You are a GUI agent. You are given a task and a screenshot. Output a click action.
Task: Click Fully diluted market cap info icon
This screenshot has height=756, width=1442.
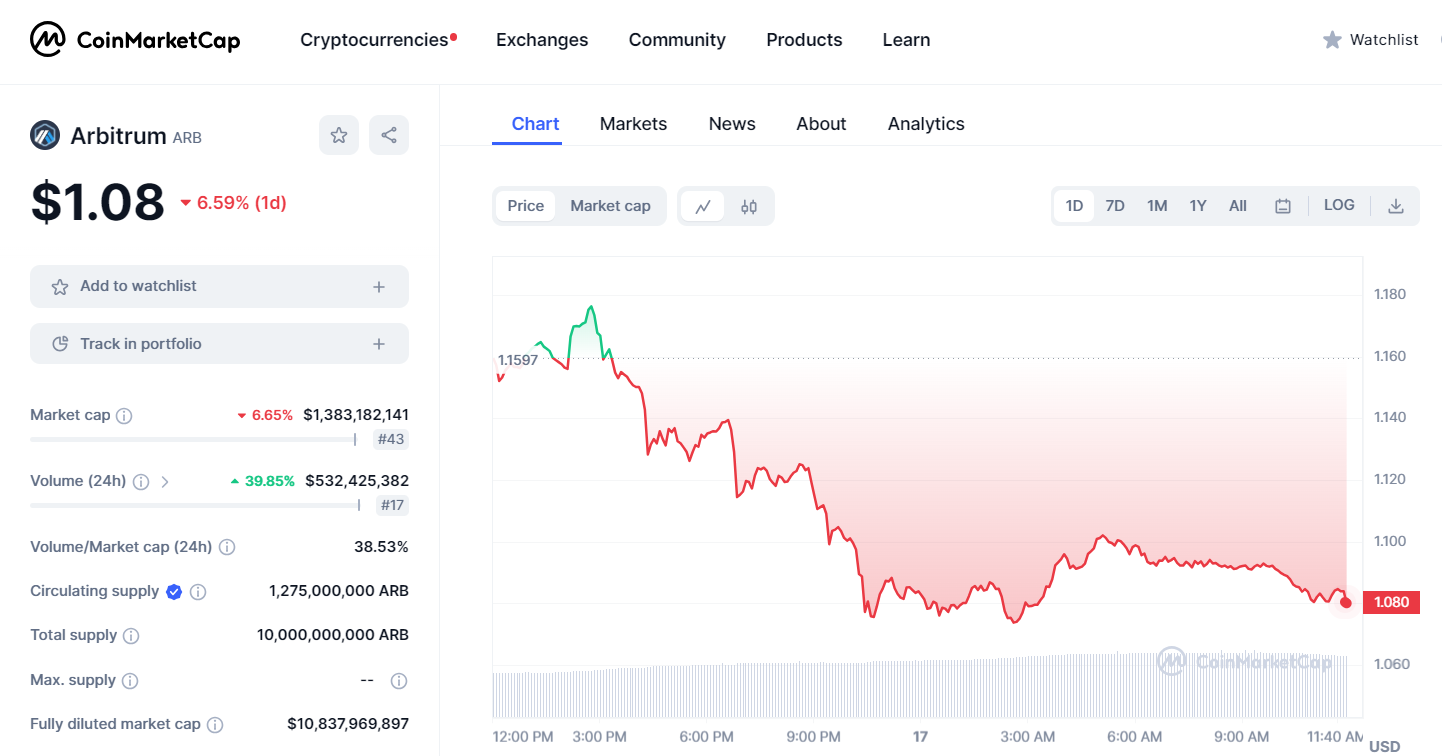click(x=215, y=724)
